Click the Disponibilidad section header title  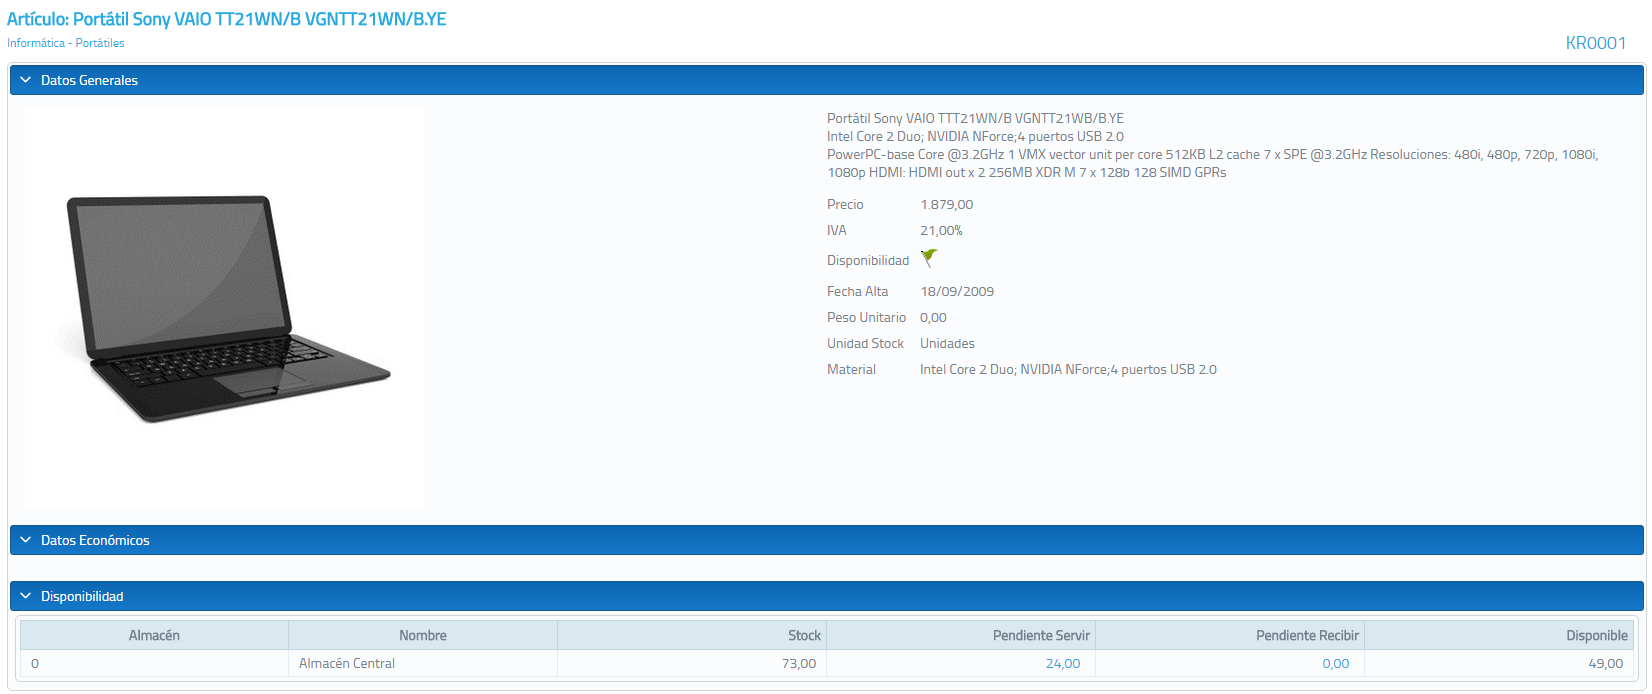click(82, 596)
